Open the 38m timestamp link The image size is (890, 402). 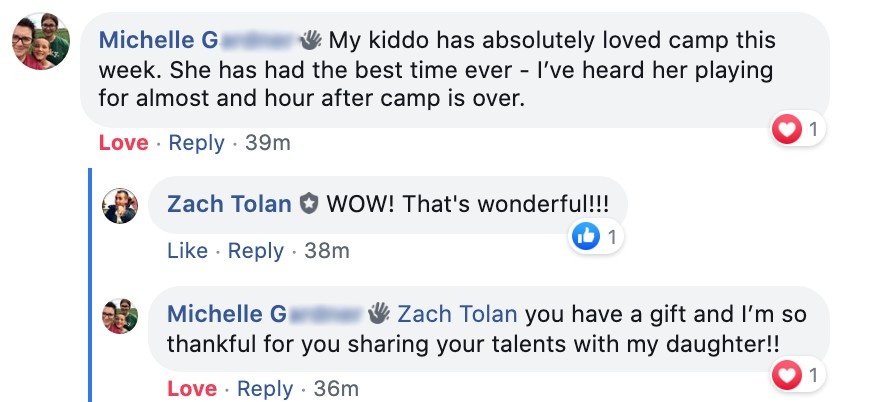click(327, 251)
